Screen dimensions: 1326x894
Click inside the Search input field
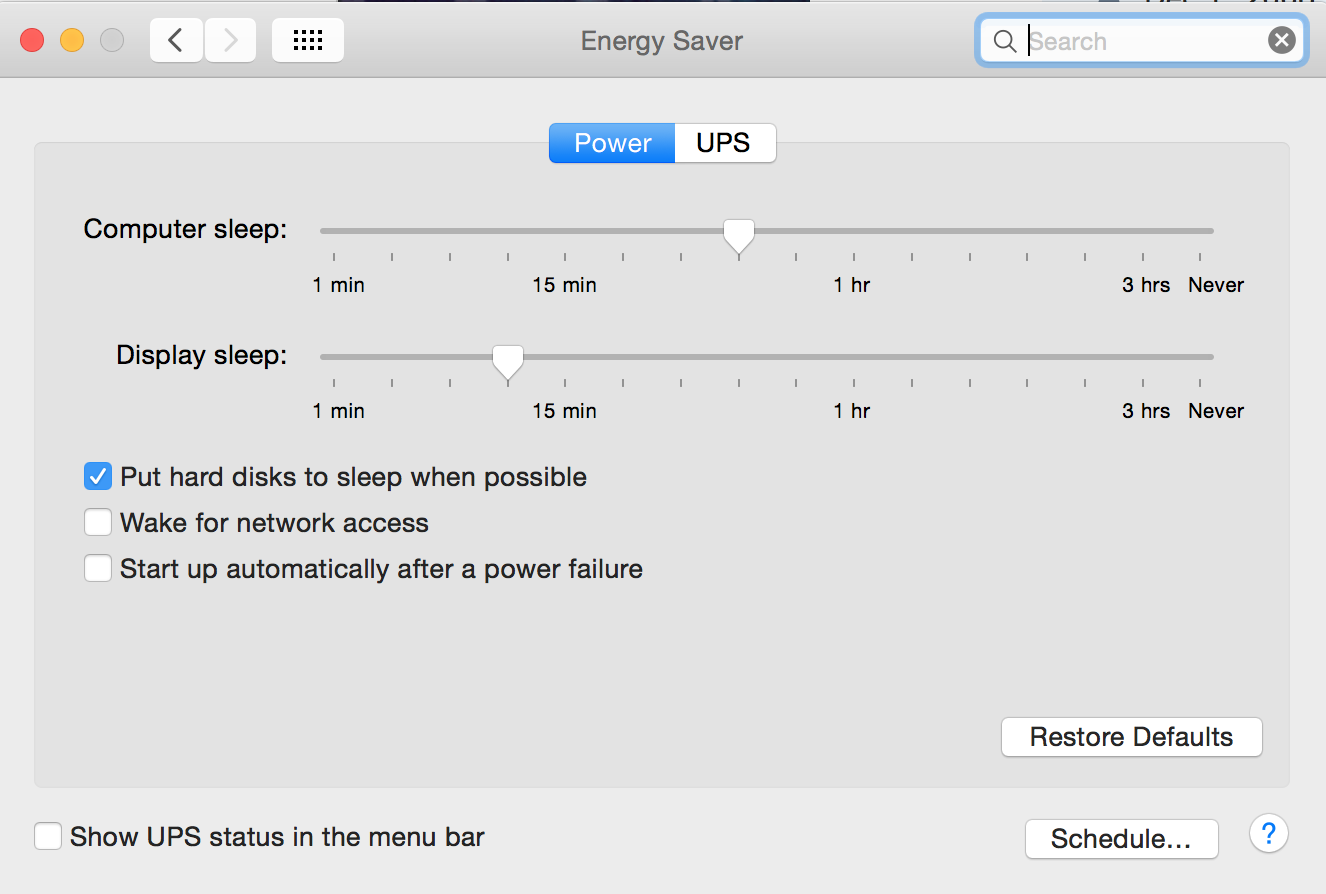1143,41
